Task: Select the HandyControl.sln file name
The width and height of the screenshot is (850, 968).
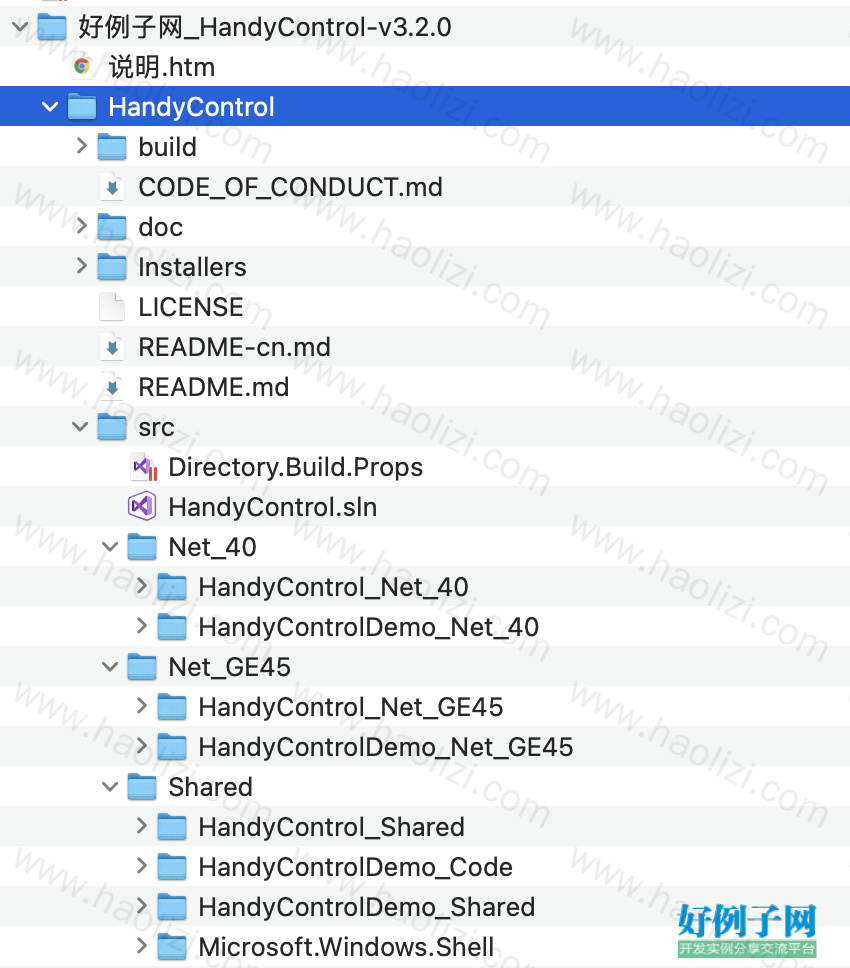Action: 273,507
